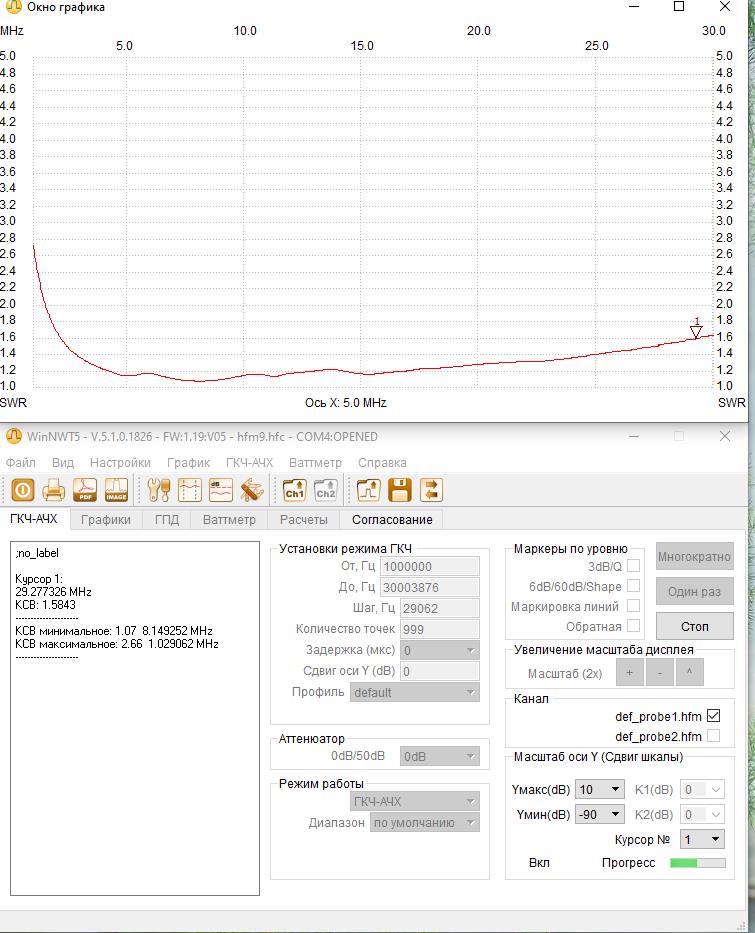This screenshot has height=933, width=755.
Task: Click the printer icon in toolbar
Action: (x=54, y=490)
